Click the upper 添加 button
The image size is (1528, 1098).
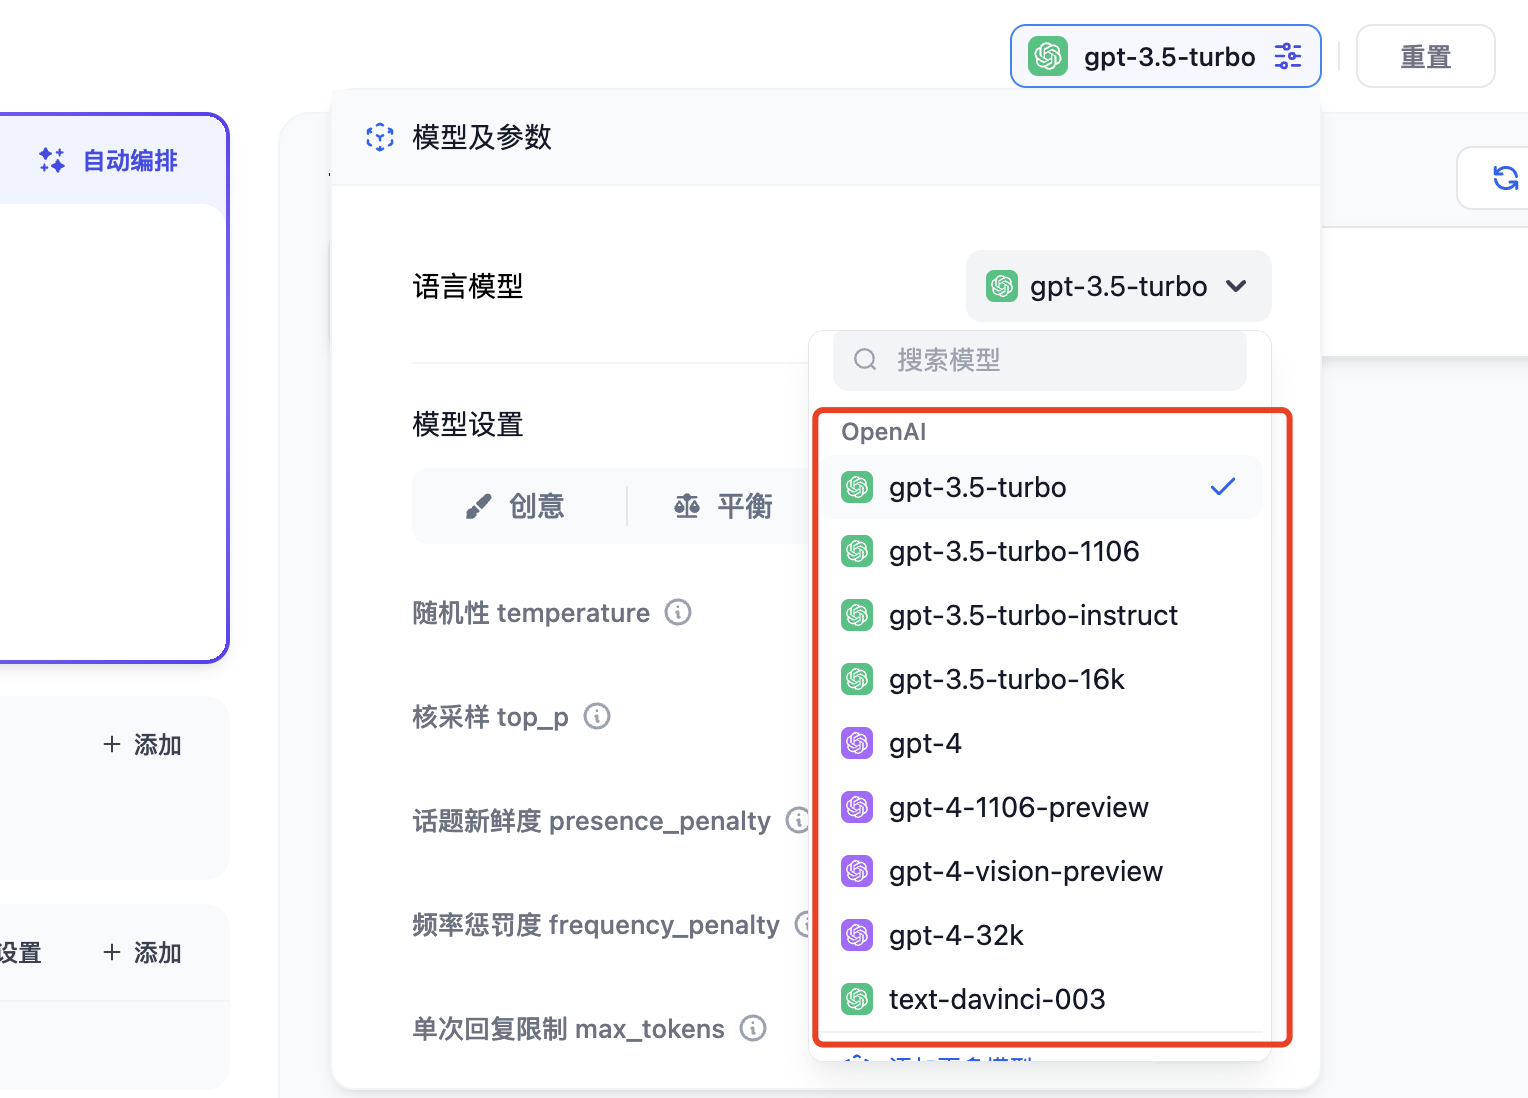click(143, 745)
